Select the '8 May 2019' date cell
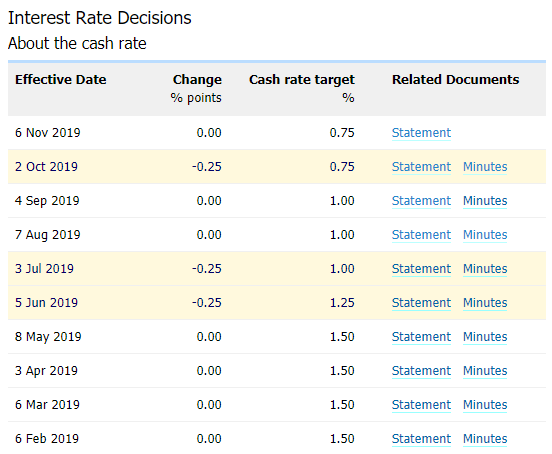 point(48,337)
